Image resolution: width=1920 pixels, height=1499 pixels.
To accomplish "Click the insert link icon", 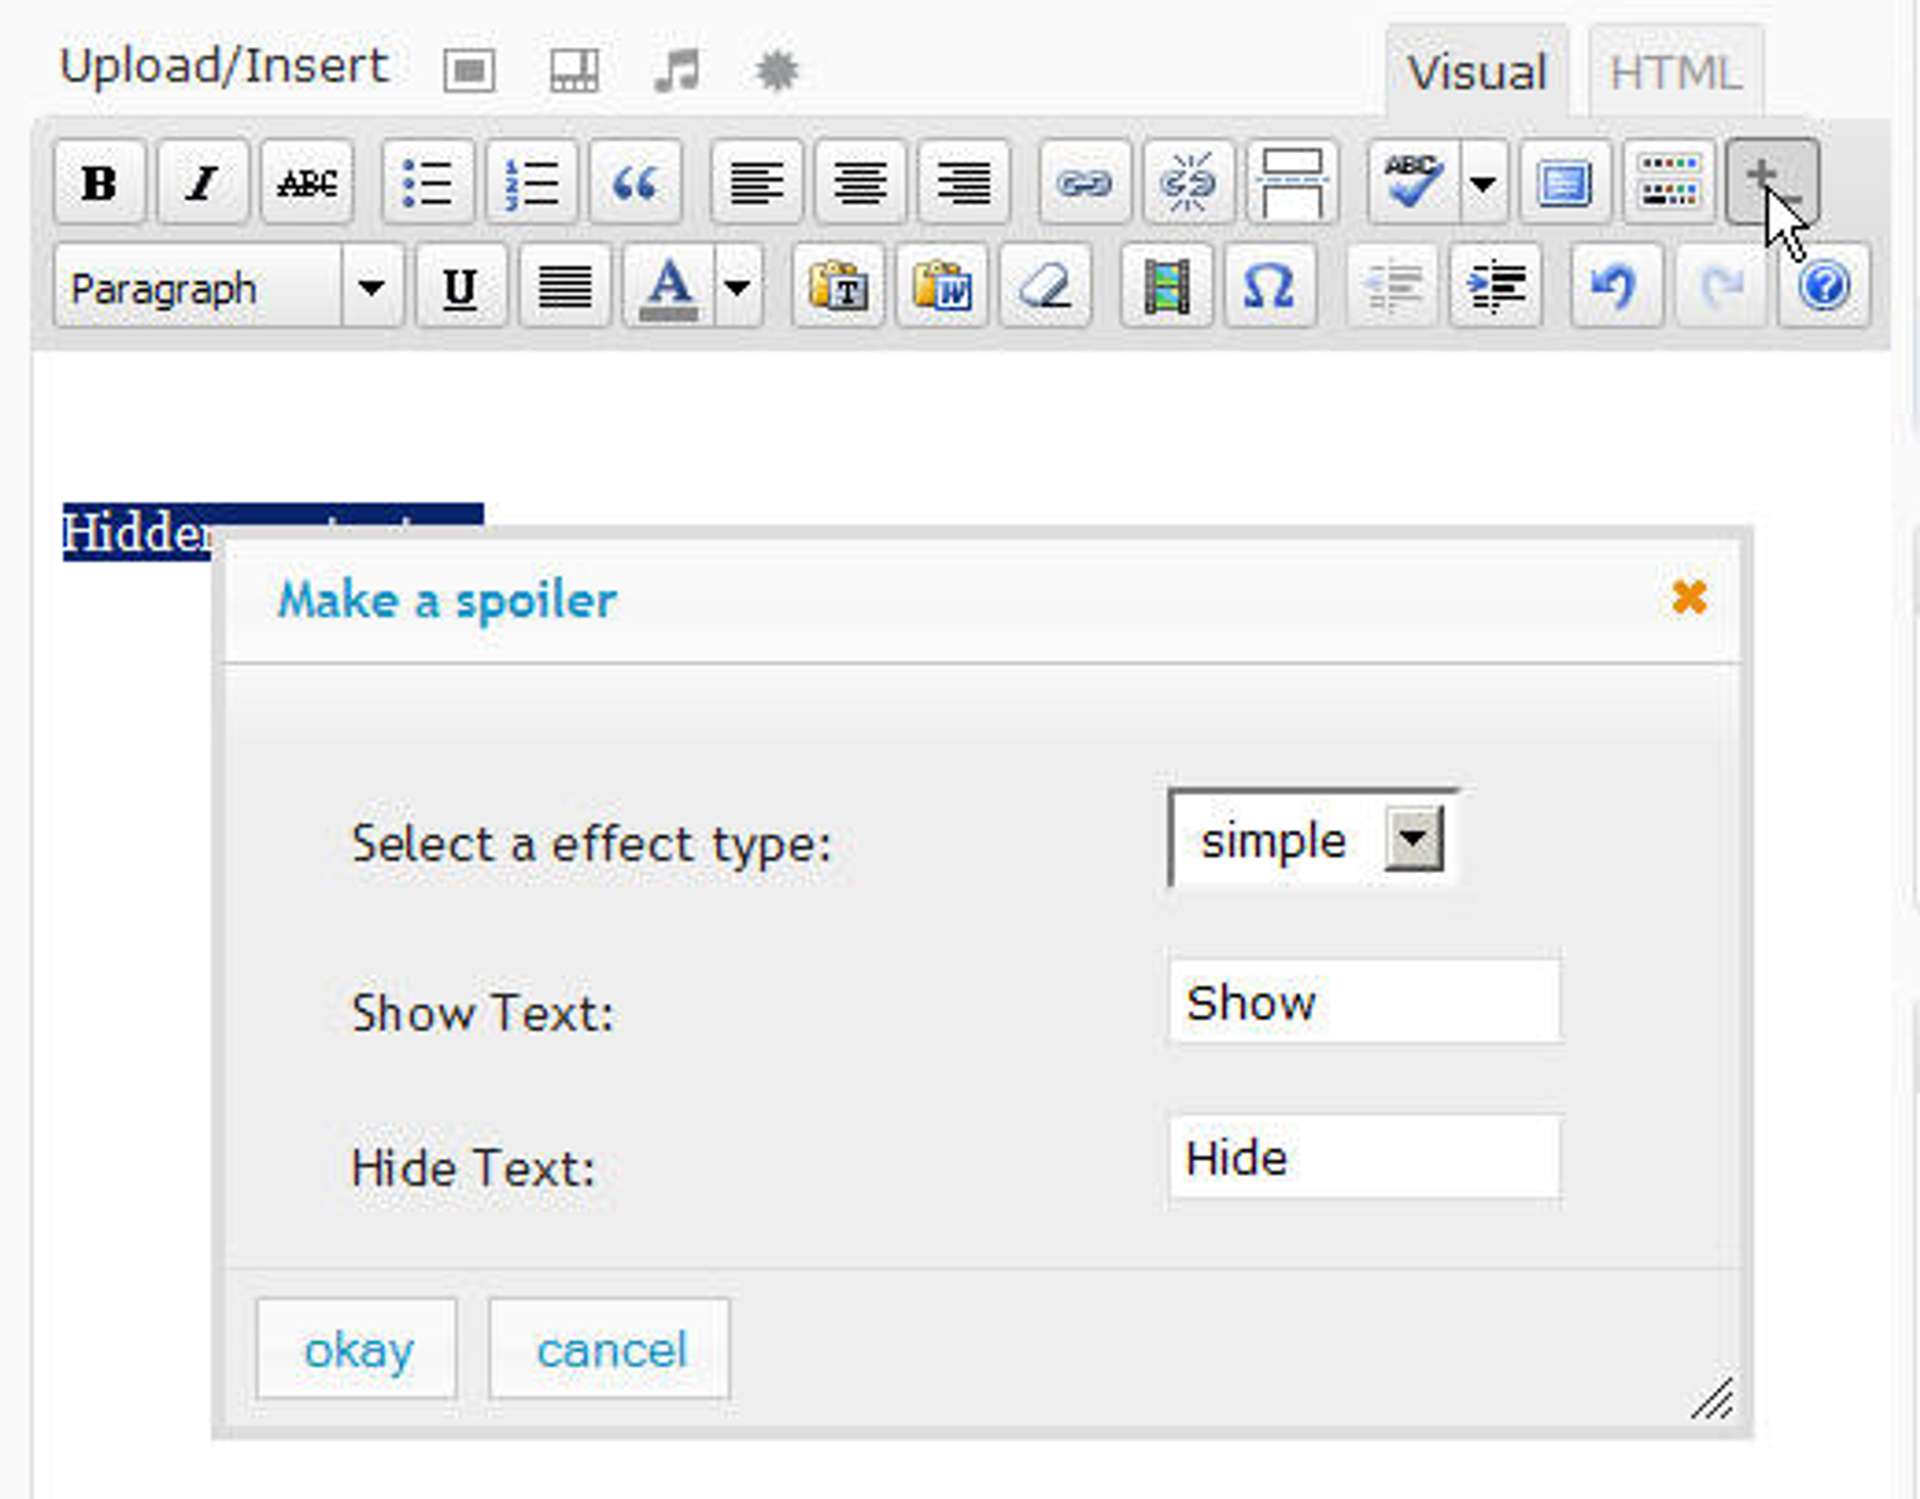I will point(1084,183).
